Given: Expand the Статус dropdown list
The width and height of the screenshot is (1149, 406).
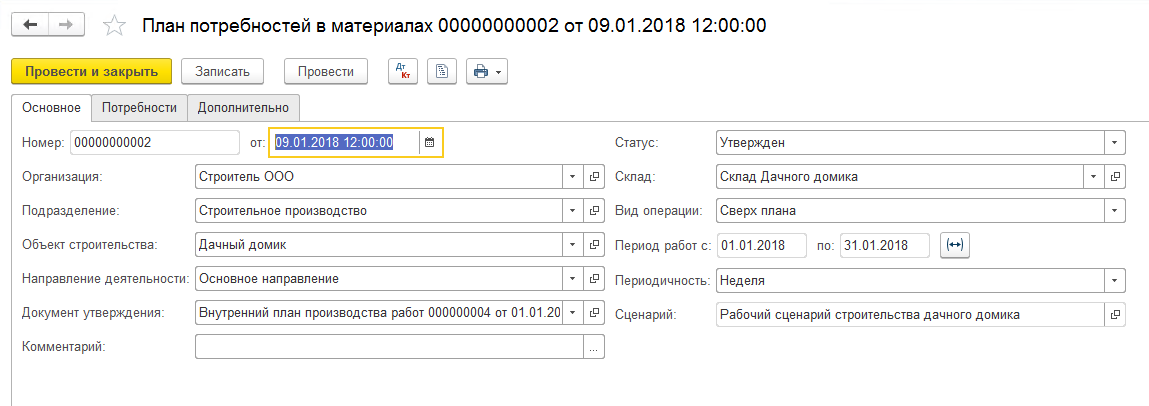Looking at the screenshot, I should click(1115, 143).
